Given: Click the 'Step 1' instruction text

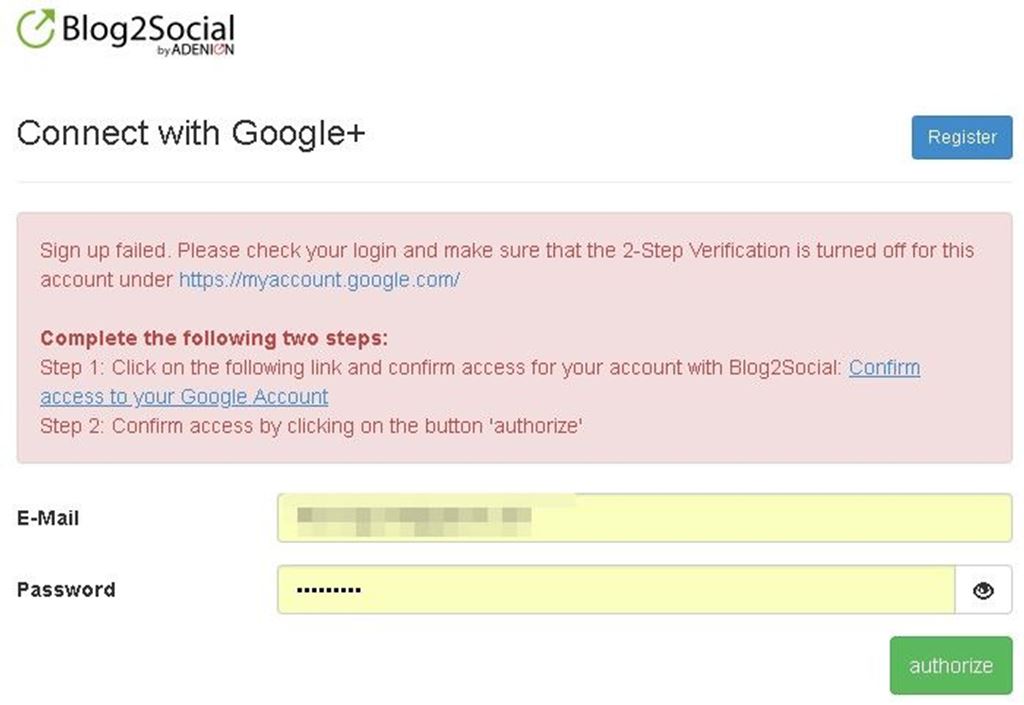Looking at the screenshot, I should pos(440,368).
